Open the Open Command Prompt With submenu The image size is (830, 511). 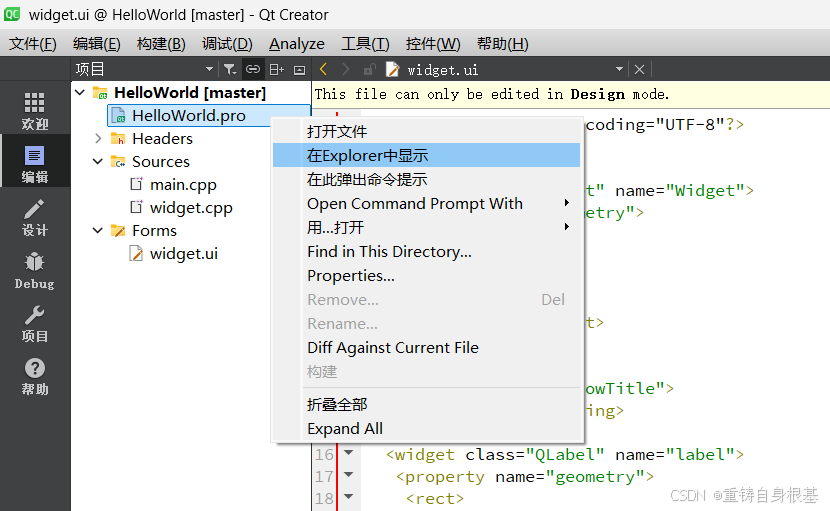(x=427, y=203)
